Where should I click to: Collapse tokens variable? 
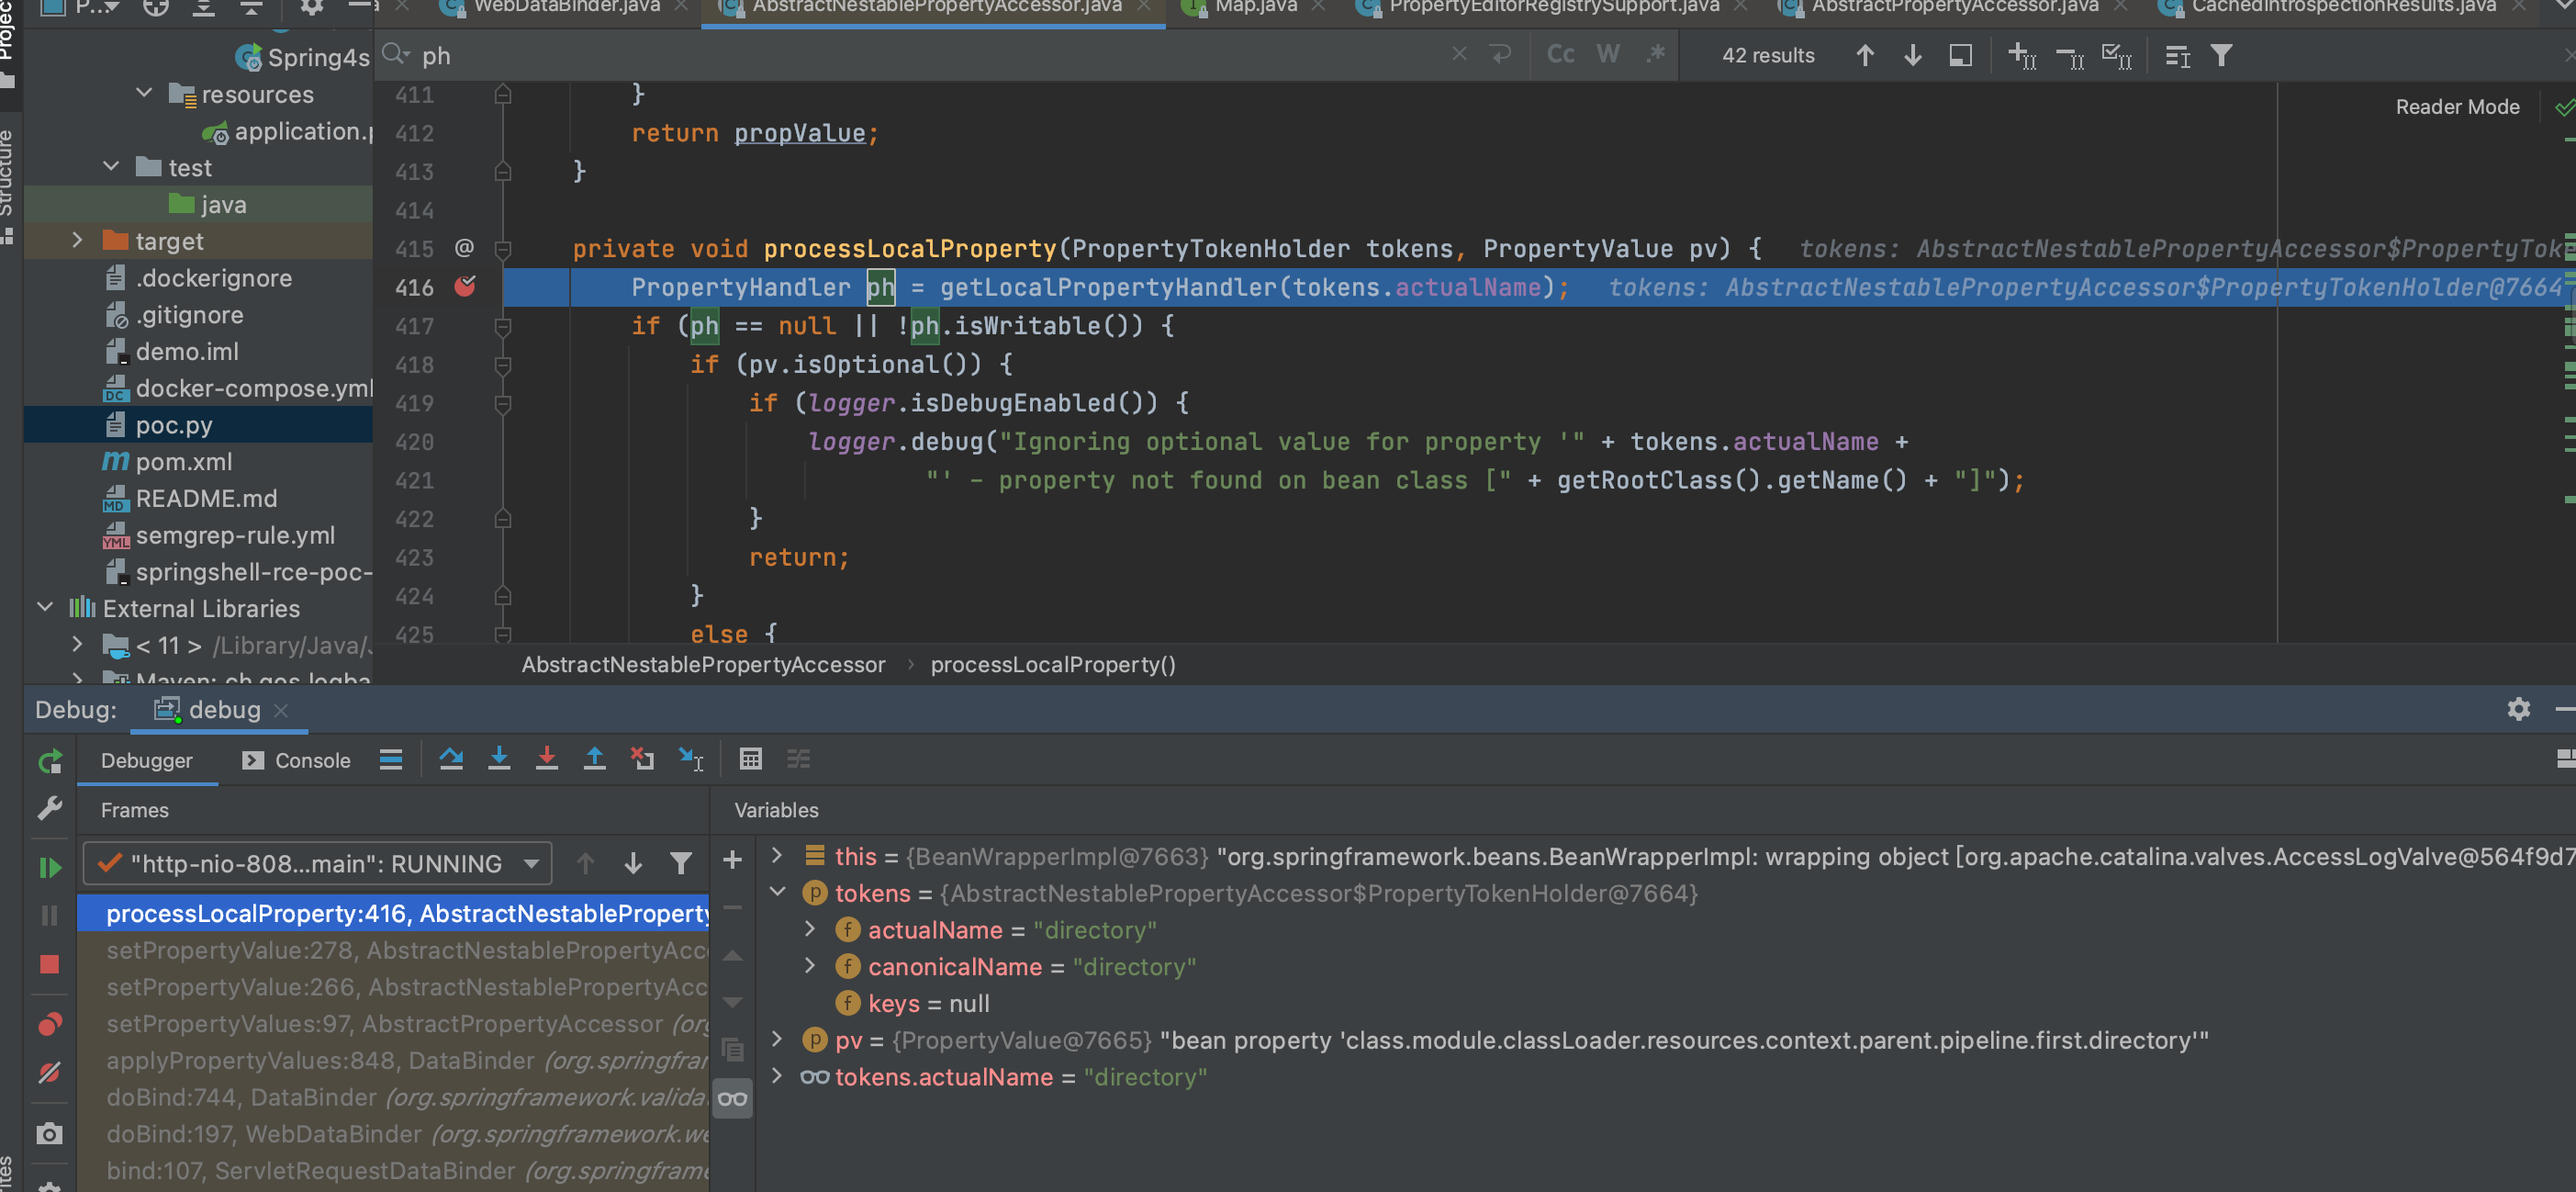click(x=777, y=892)
